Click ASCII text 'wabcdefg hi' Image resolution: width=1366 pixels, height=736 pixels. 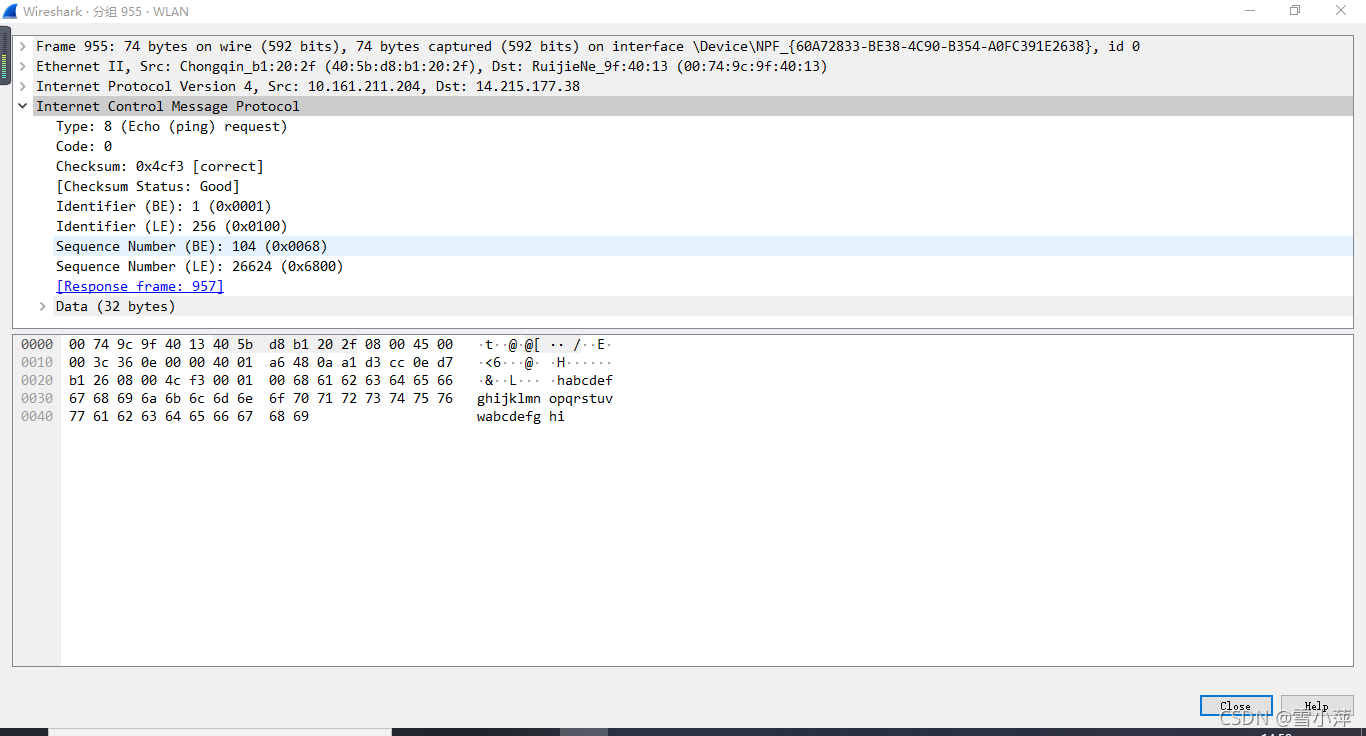click(521, 416)
